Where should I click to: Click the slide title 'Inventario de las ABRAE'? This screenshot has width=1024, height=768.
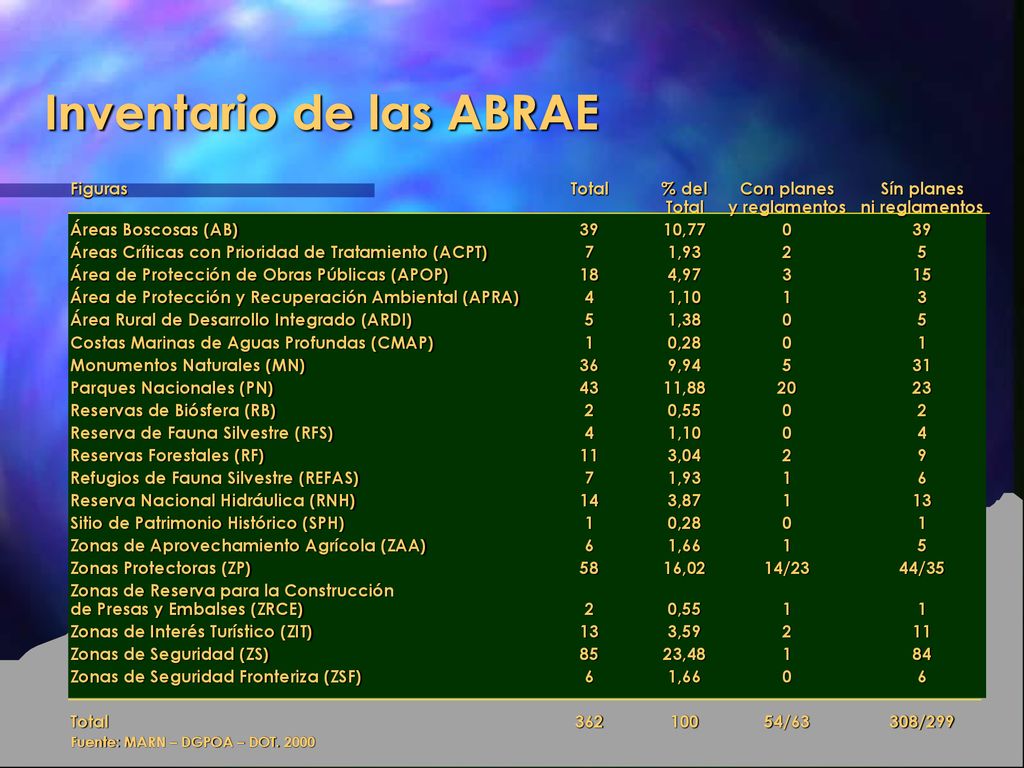(322, 113)
